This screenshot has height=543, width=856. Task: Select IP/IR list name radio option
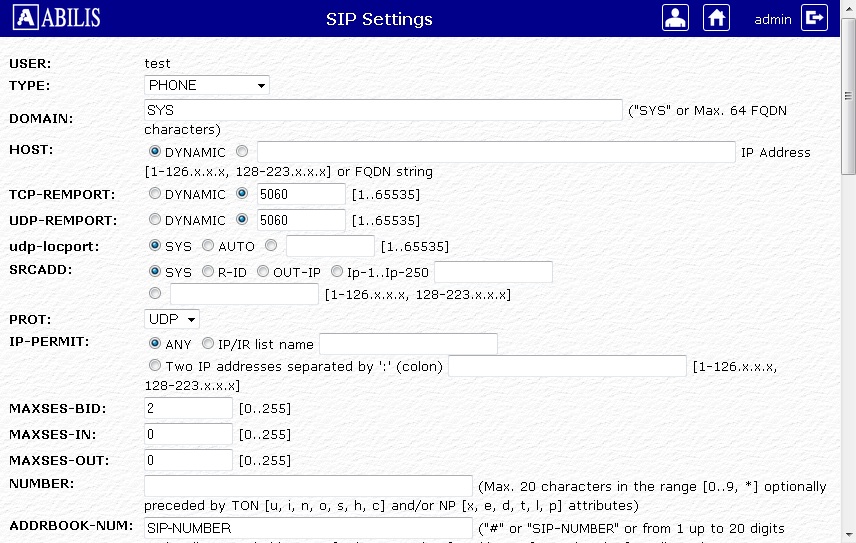[208, 344]
